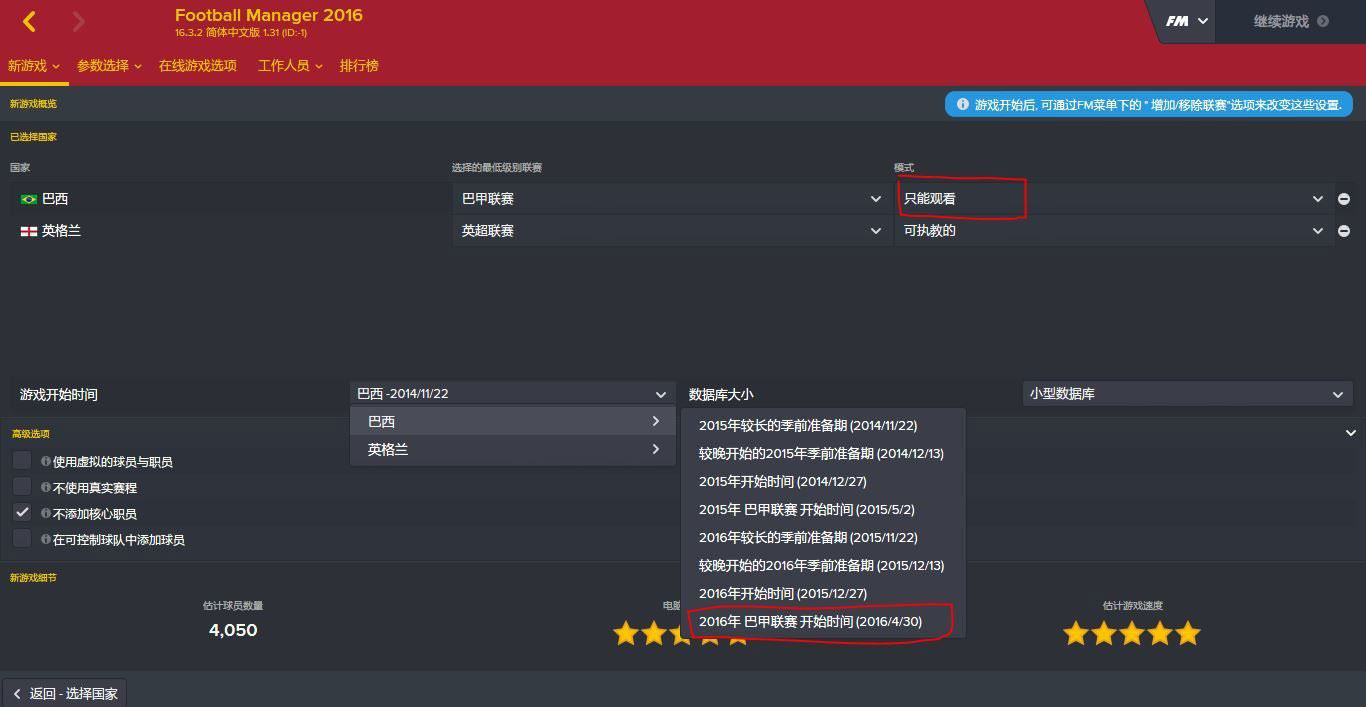Click info icon in blue notification banner
The height and width of the screenshot is (707, 1366).
pyautogui.click(x=963, y=104)
